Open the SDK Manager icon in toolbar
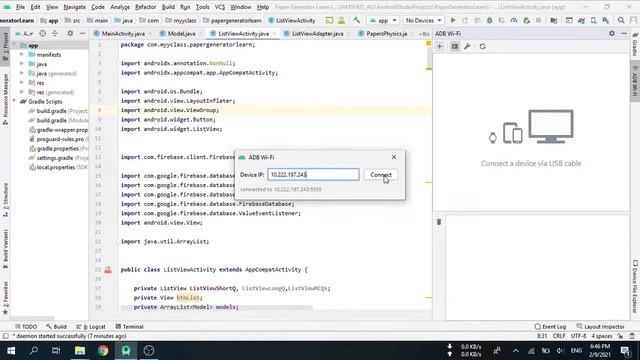This screenshot has width=640, height=360. [606, 20]
